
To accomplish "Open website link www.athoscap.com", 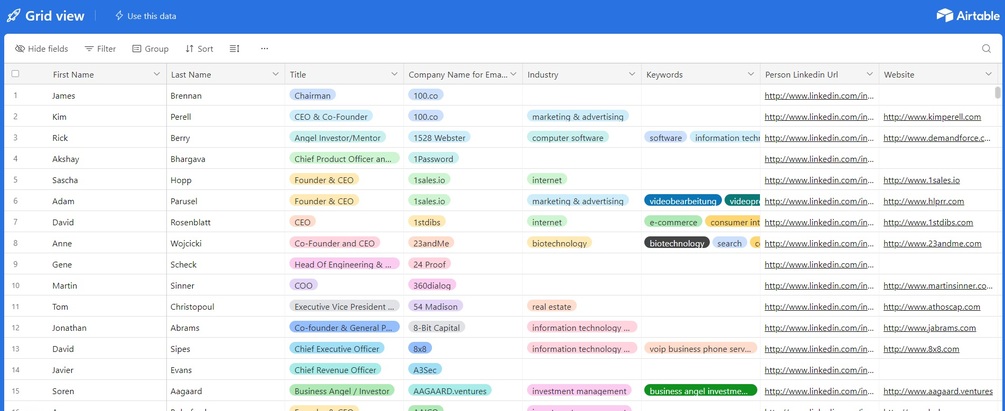I will point(932,307).
